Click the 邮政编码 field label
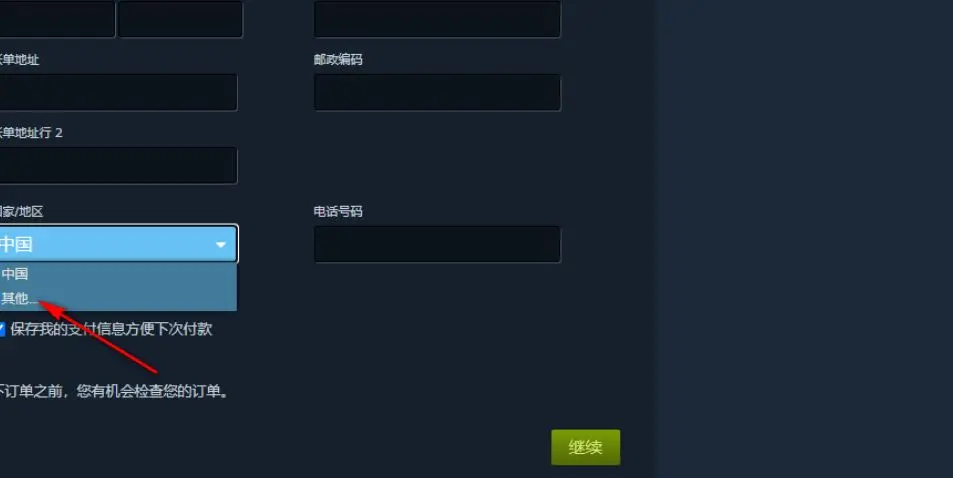Viewport: 953px width, 478px height. [x=338, y=60]
